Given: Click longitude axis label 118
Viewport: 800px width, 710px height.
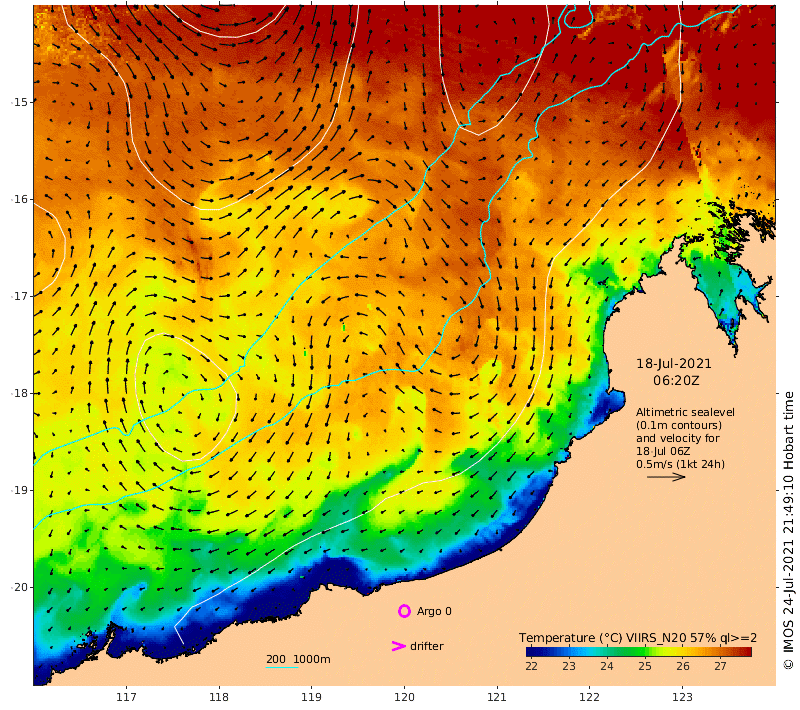Looking at the screenshot, I should 219,697.
